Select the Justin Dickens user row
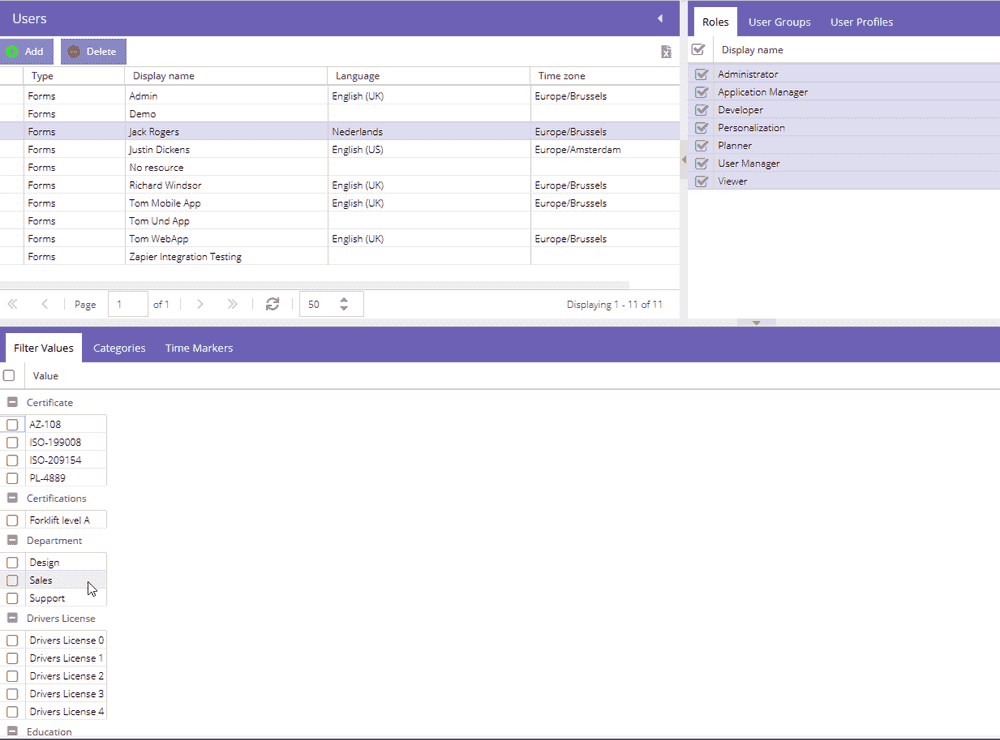This screenshot has width=1000, height=740. pos(340,149)
